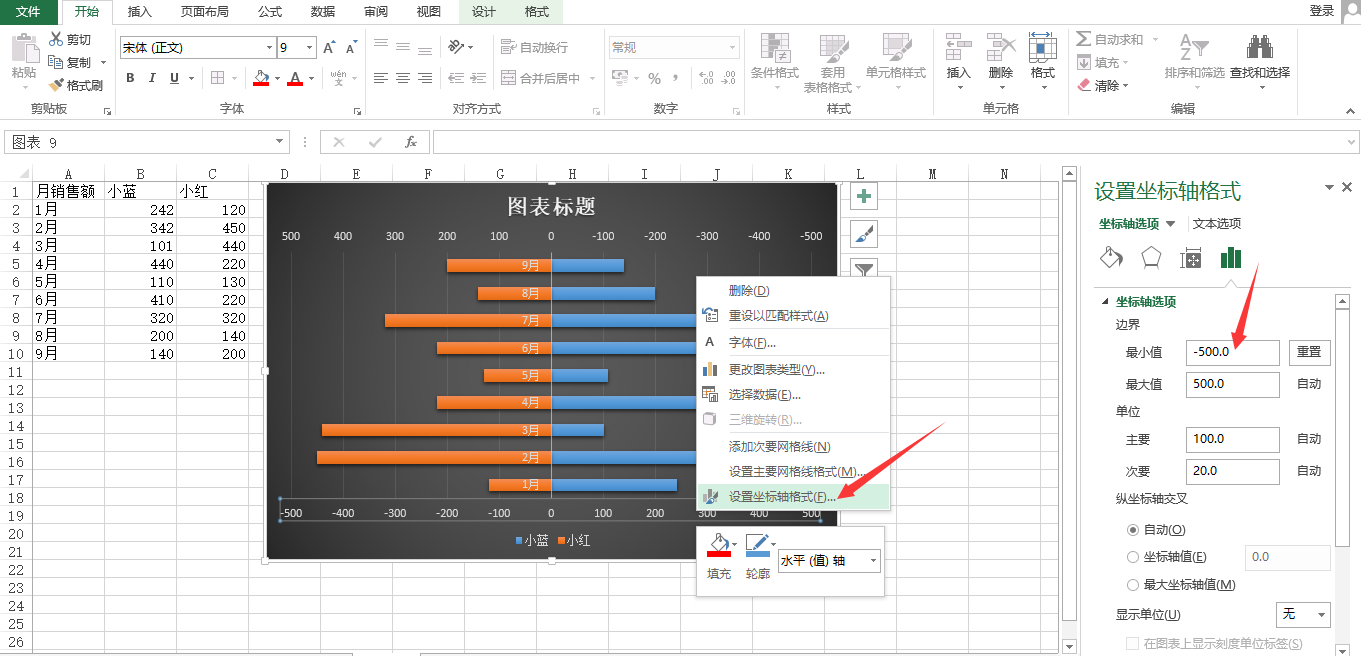Viewport: 1361px width, 656px height.
Task: Collapse the Axis Options section
Action: [1105, 302]
